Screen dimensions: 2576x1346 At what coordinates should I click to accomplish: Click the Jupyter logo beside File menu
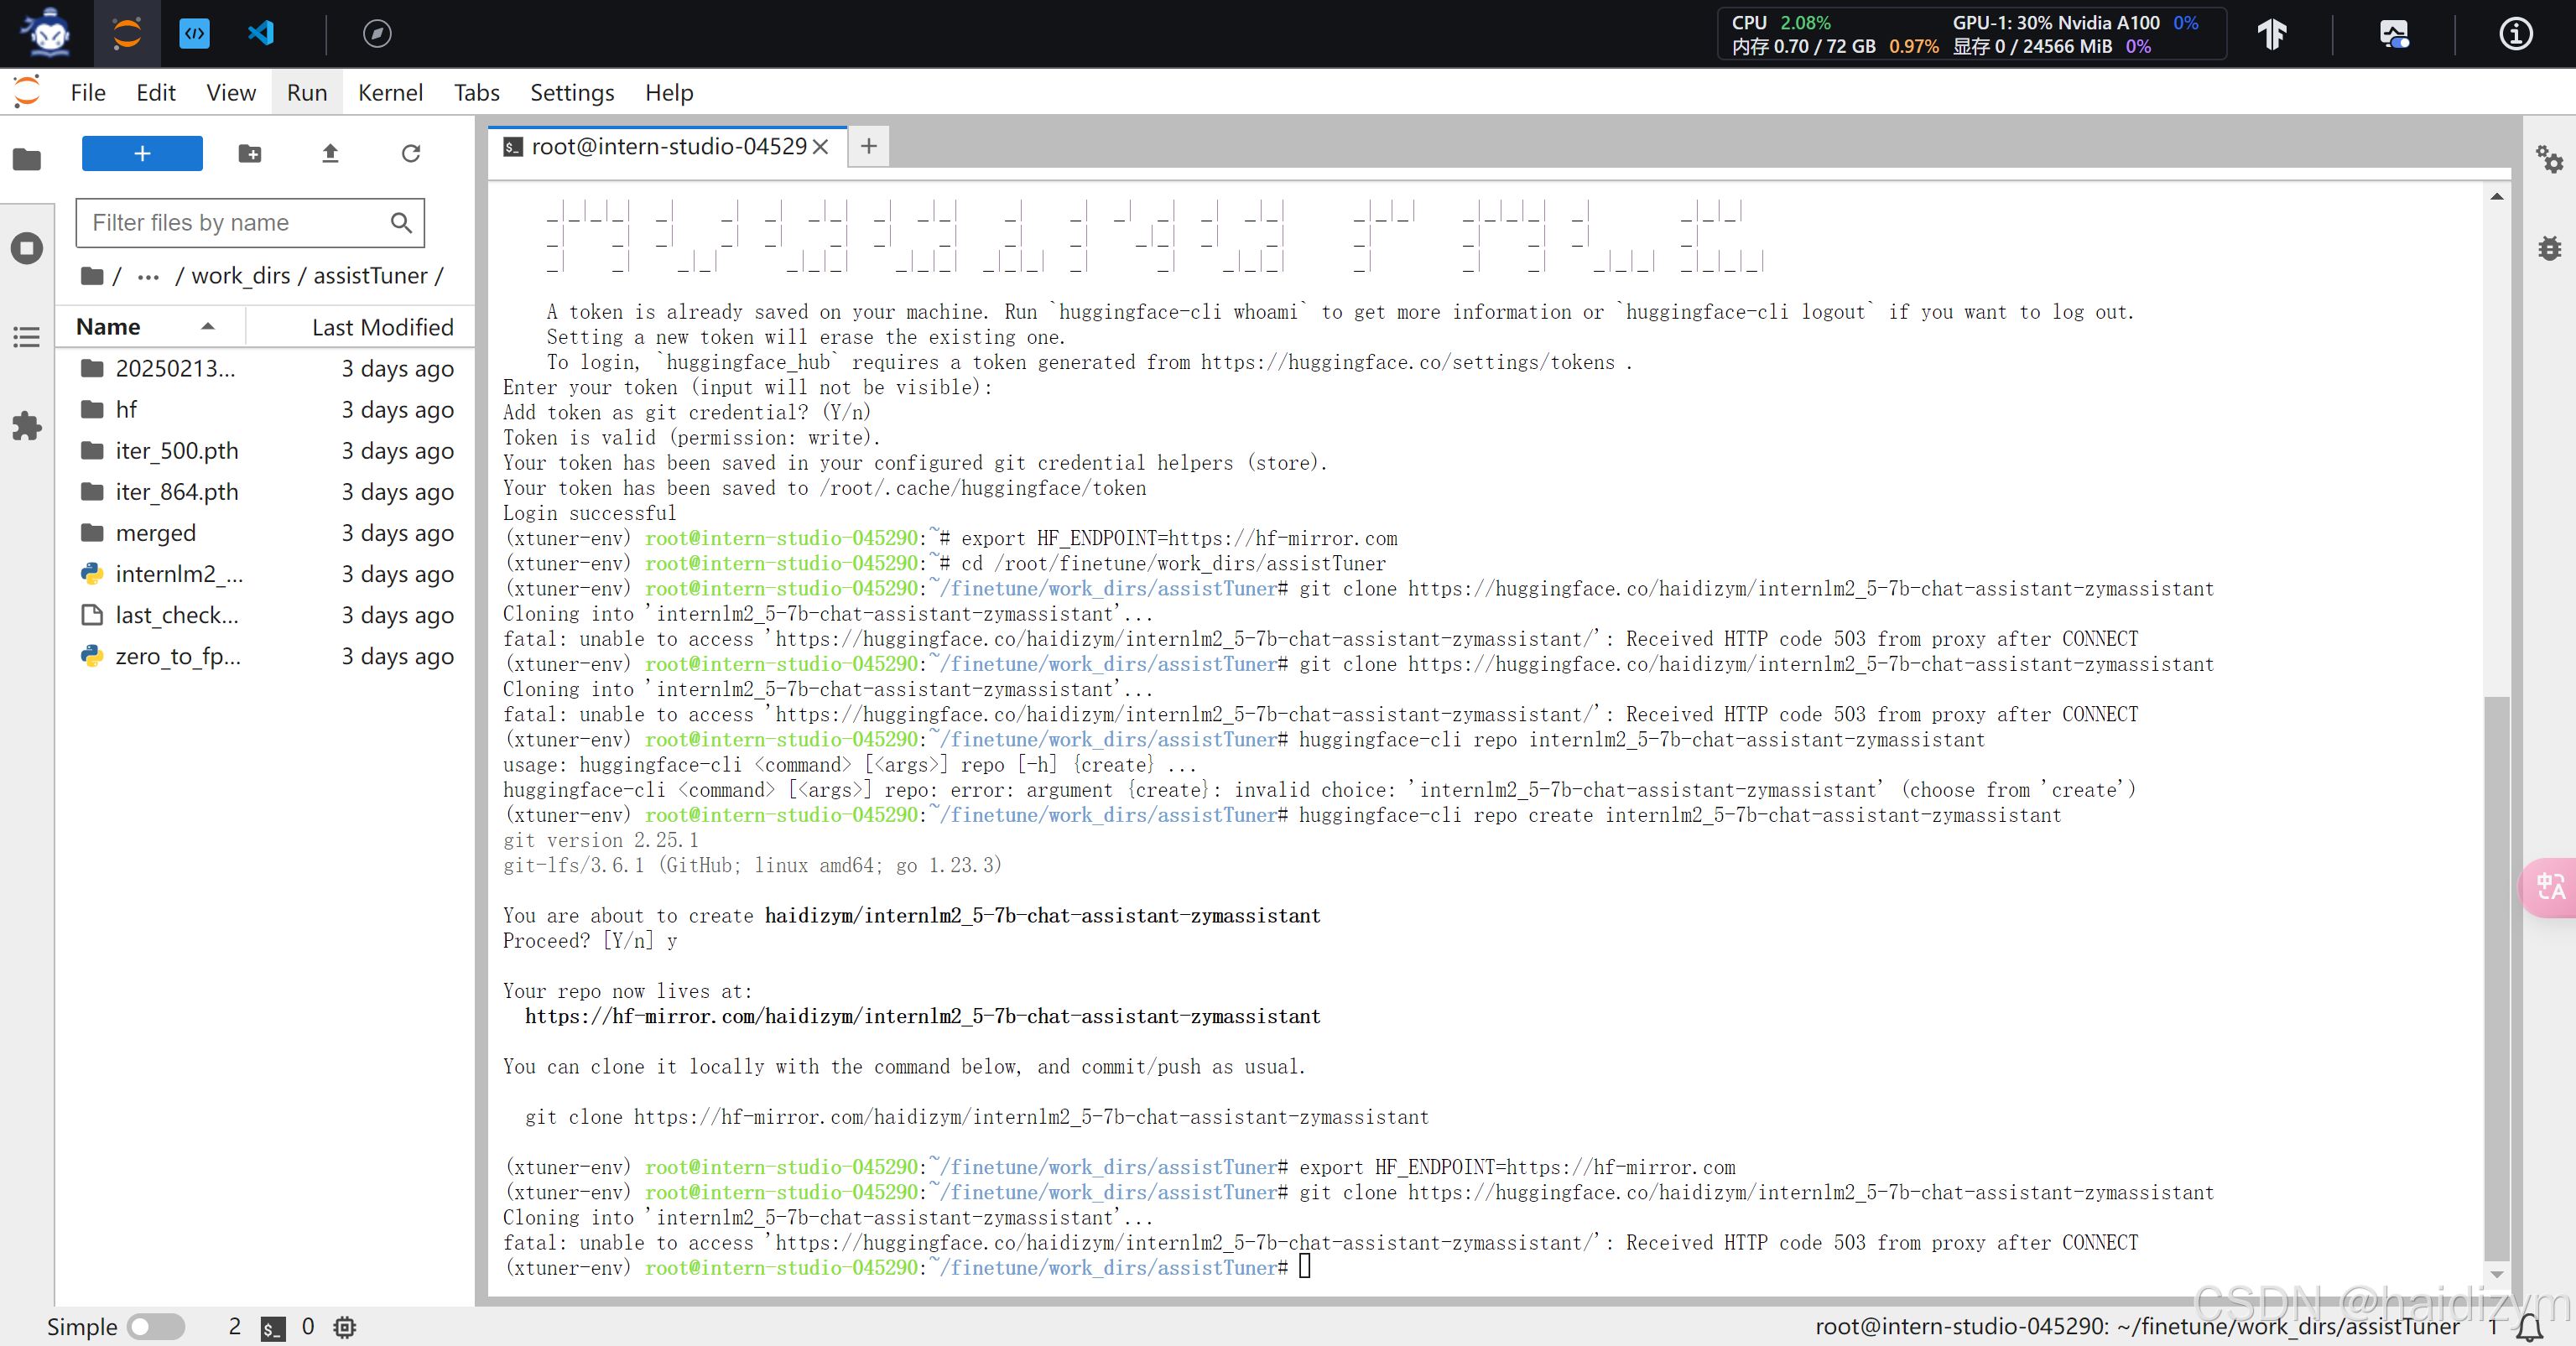coord(27,92)
